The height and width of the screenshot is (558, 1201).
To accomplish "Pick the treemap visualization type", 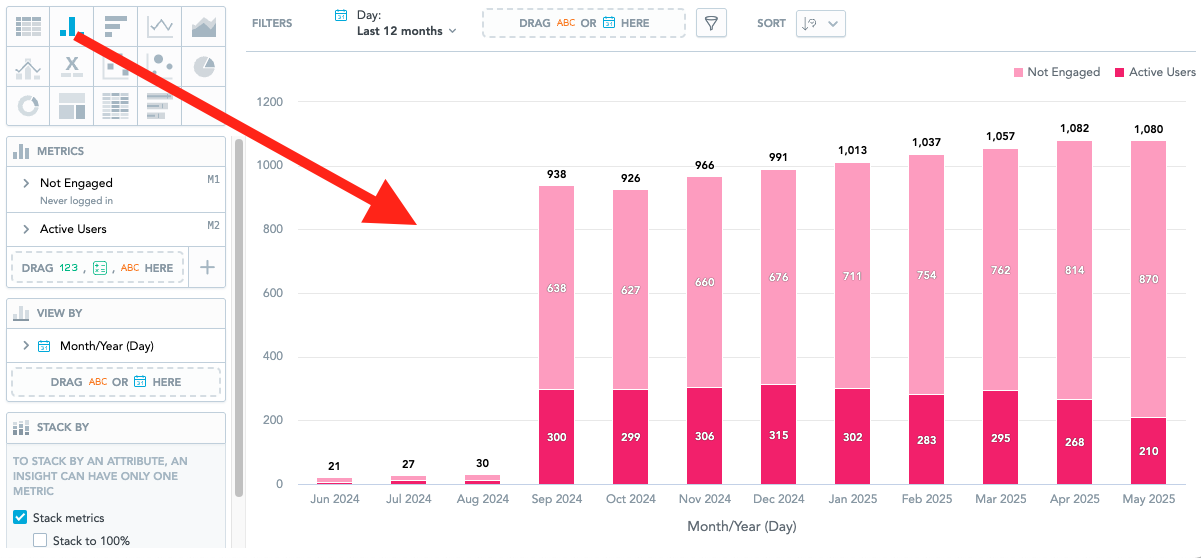I will [72, 105].
